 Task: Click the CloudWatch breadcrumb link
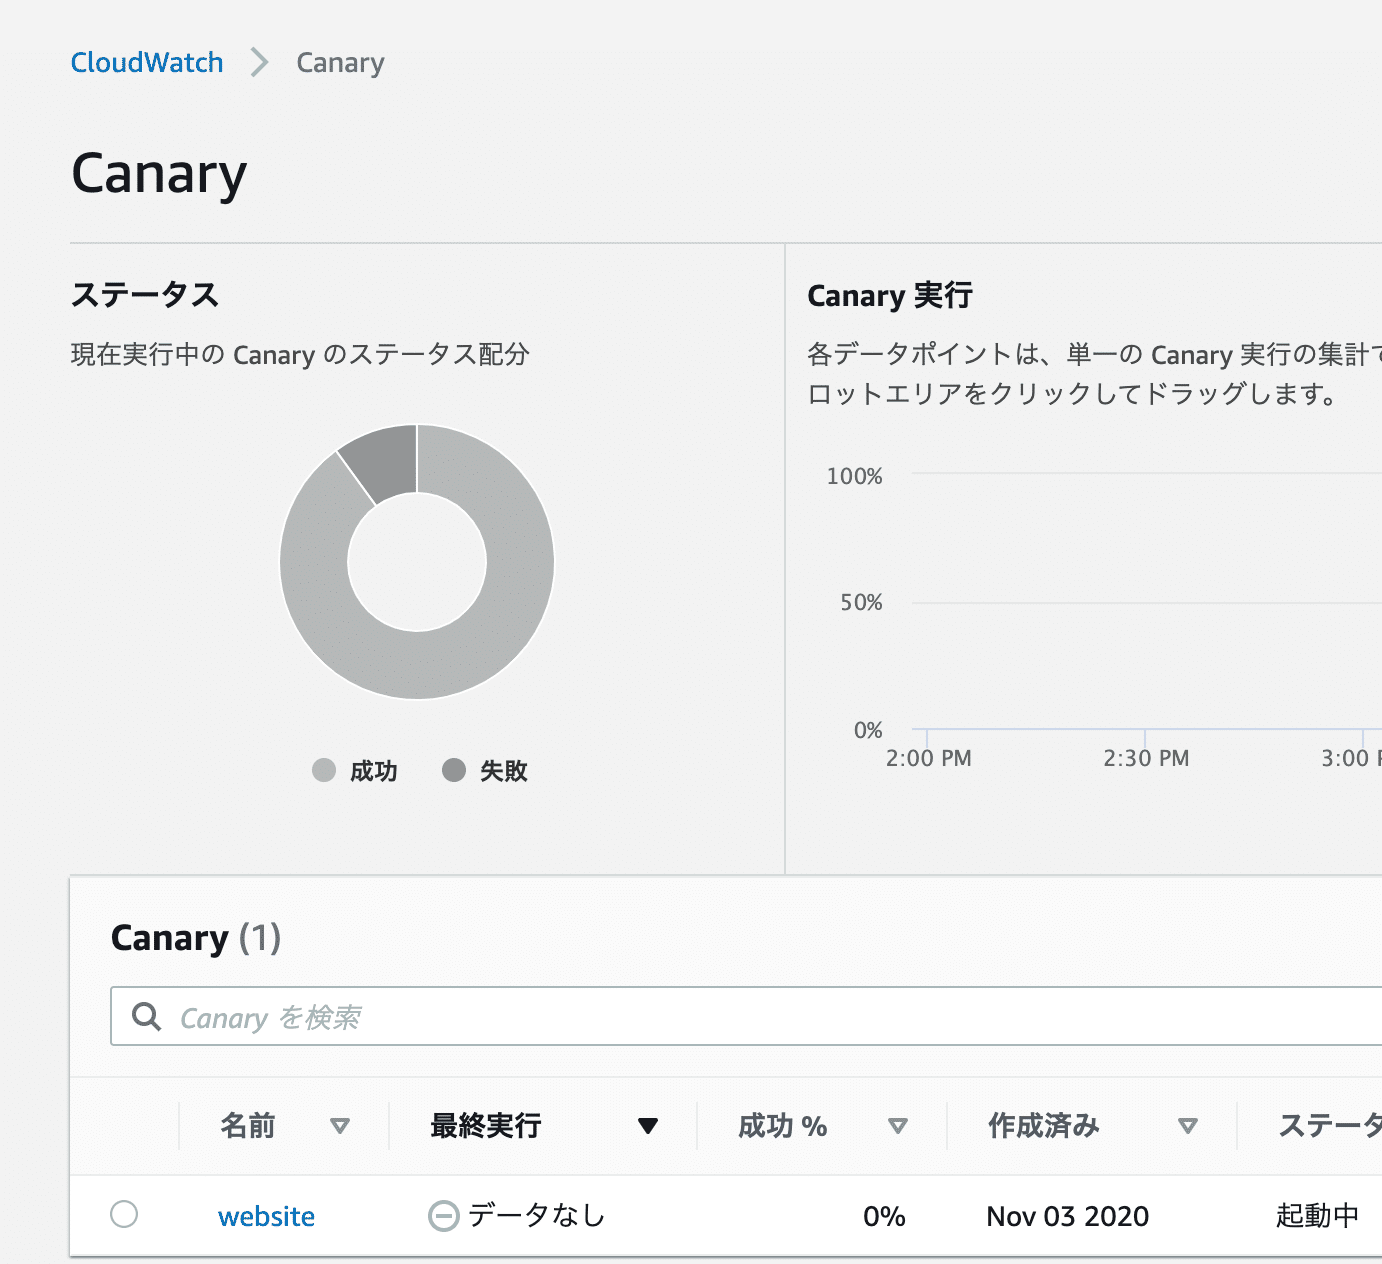tap(147, 62)
